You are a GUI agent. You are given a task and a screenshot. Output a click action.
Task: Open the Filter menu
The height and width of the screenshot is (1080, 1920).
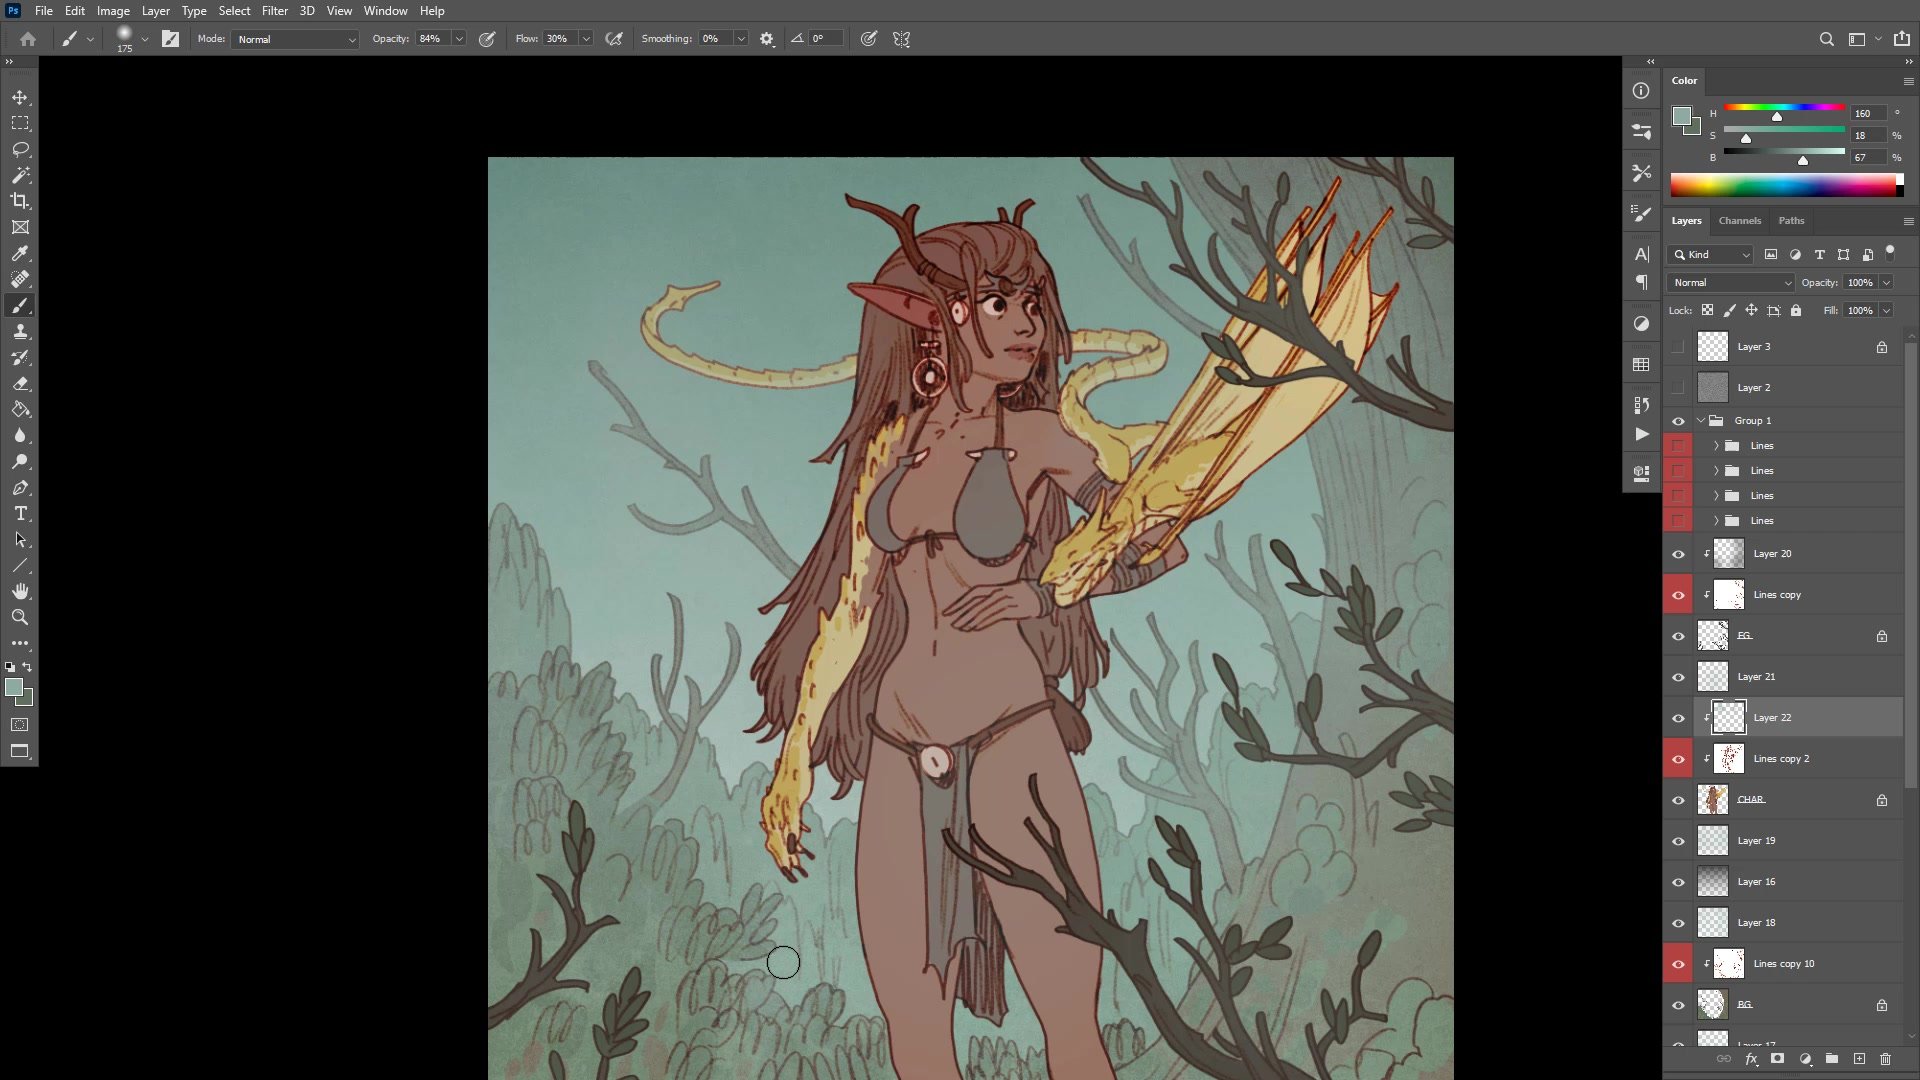[274, 11]
